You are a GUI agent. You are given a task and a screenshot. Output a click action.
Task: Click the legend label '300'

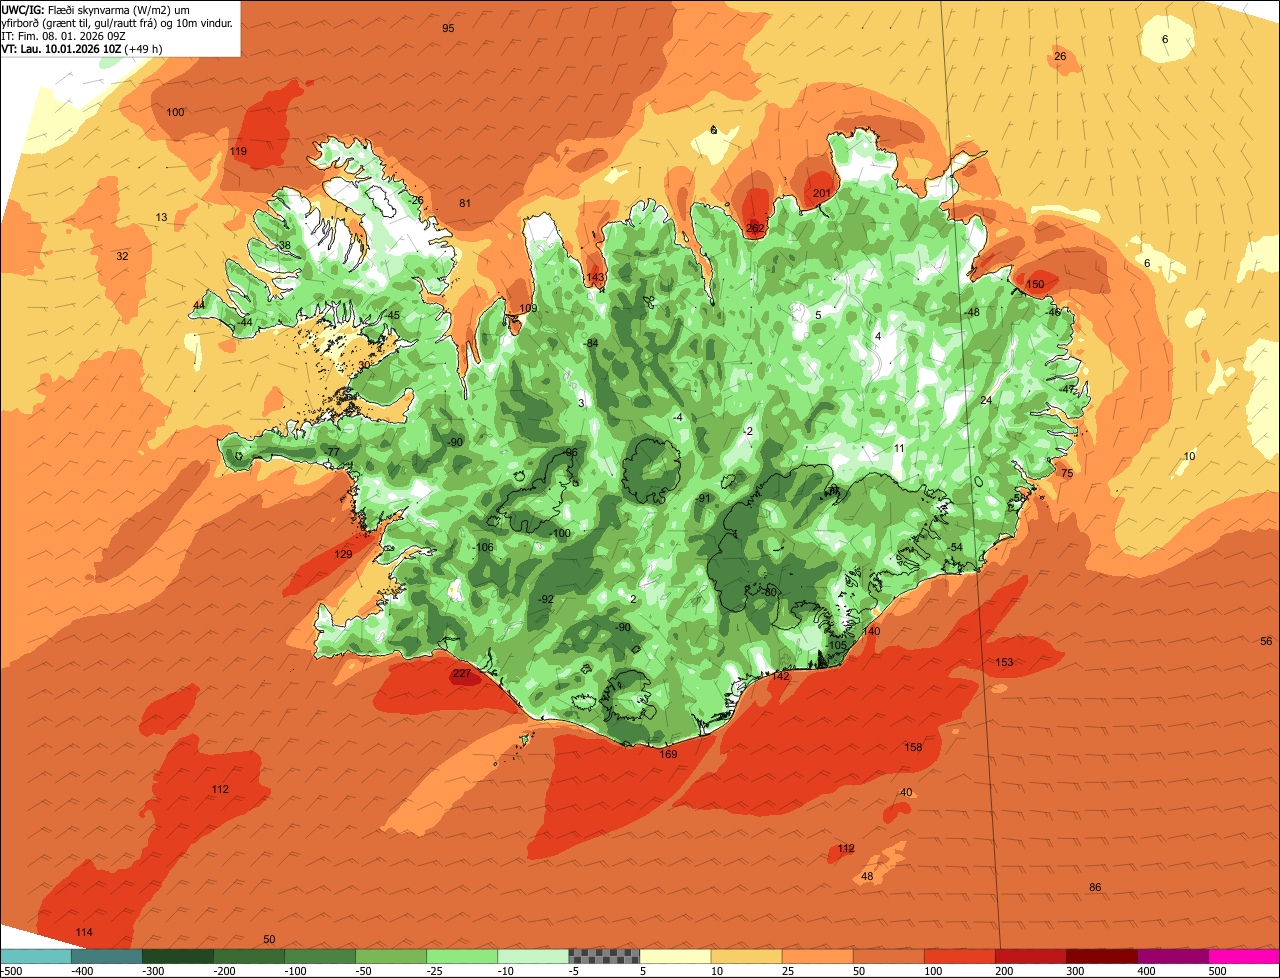(1075, 971)
